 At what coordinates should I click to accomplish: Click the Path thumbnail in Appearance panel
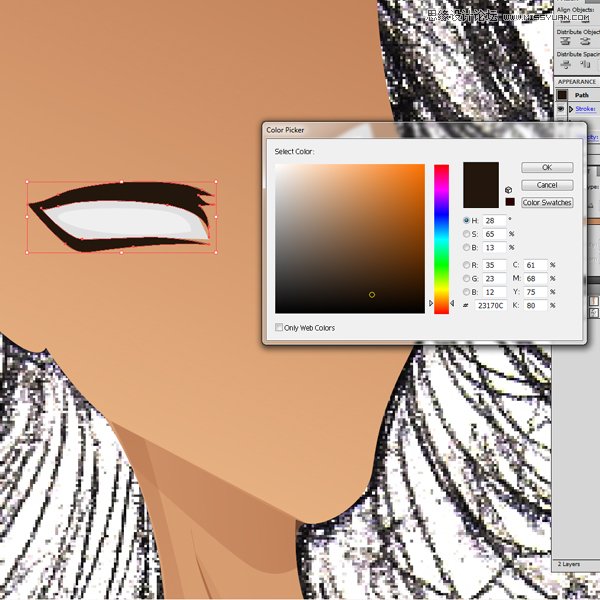[x=562, y=96]
